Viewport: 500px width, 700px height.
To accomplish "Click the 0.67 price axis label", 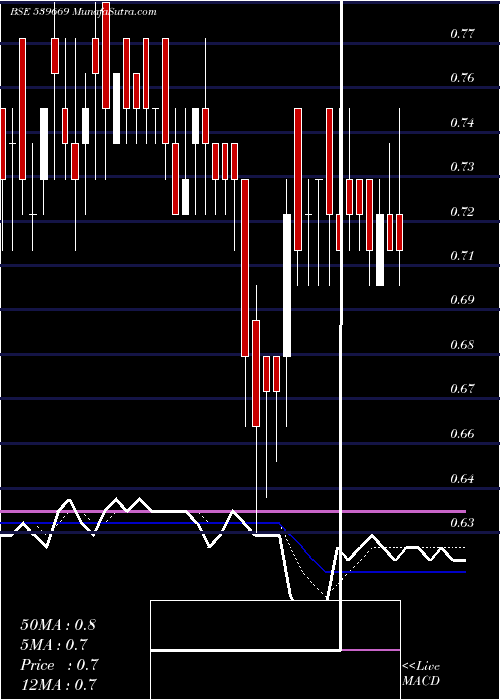I will coord(462,389).
